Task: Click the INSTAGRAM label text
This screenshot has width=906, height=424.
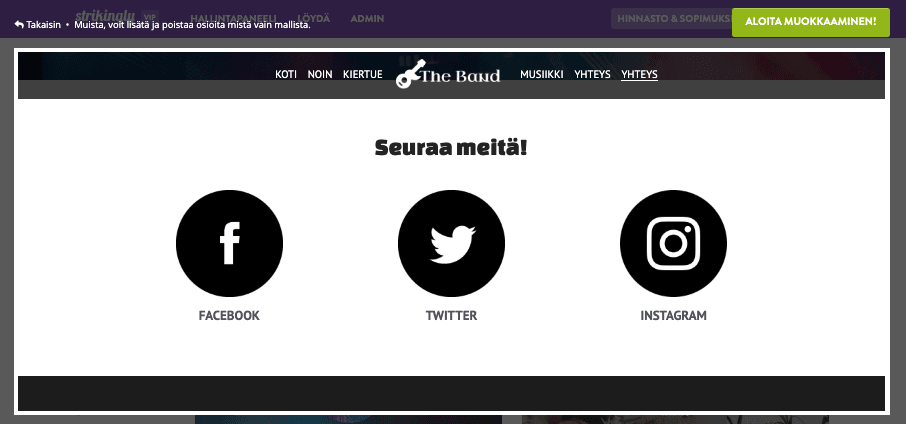Action: pos(673,315)
